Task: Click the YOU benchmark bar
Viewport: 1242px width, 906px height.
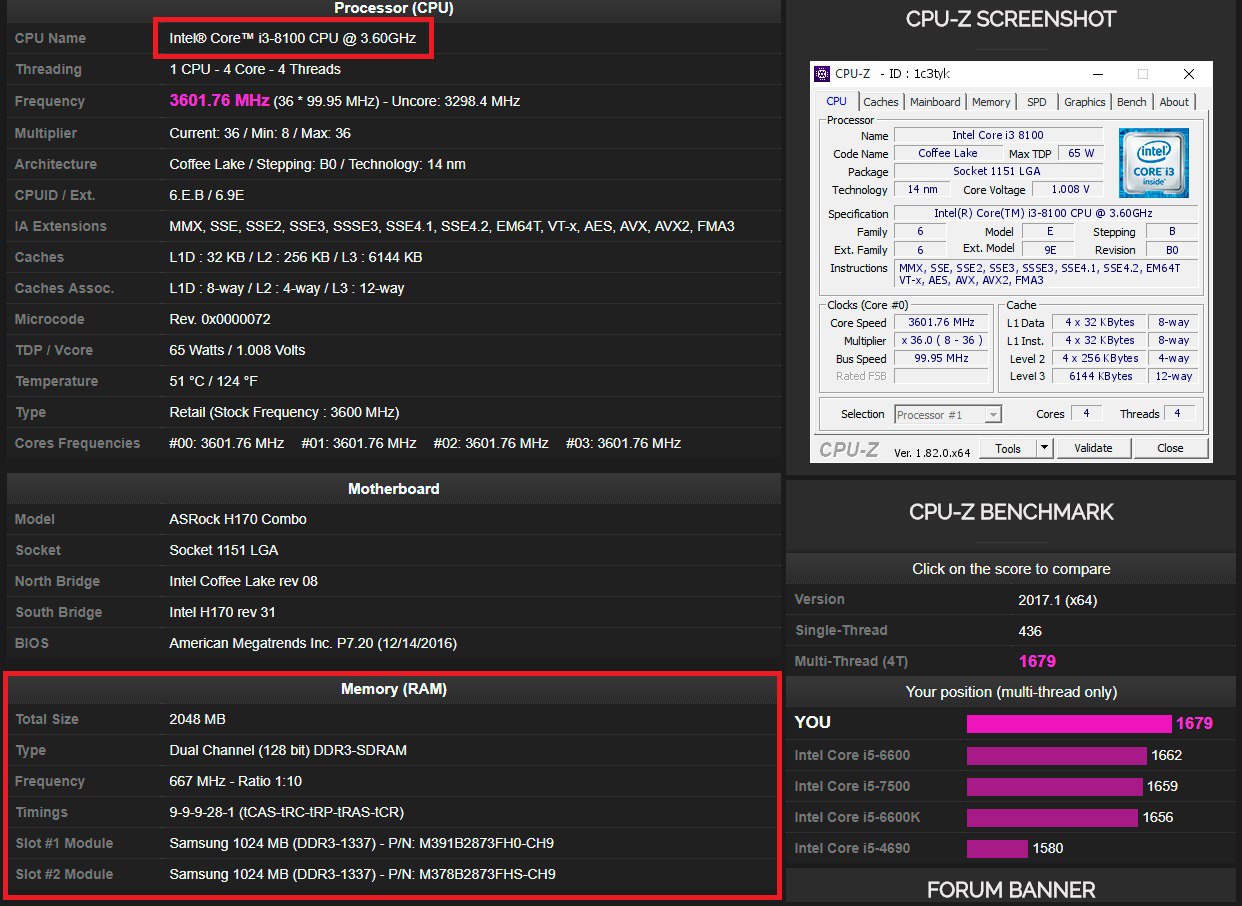Action: (x=1068, y=724)
